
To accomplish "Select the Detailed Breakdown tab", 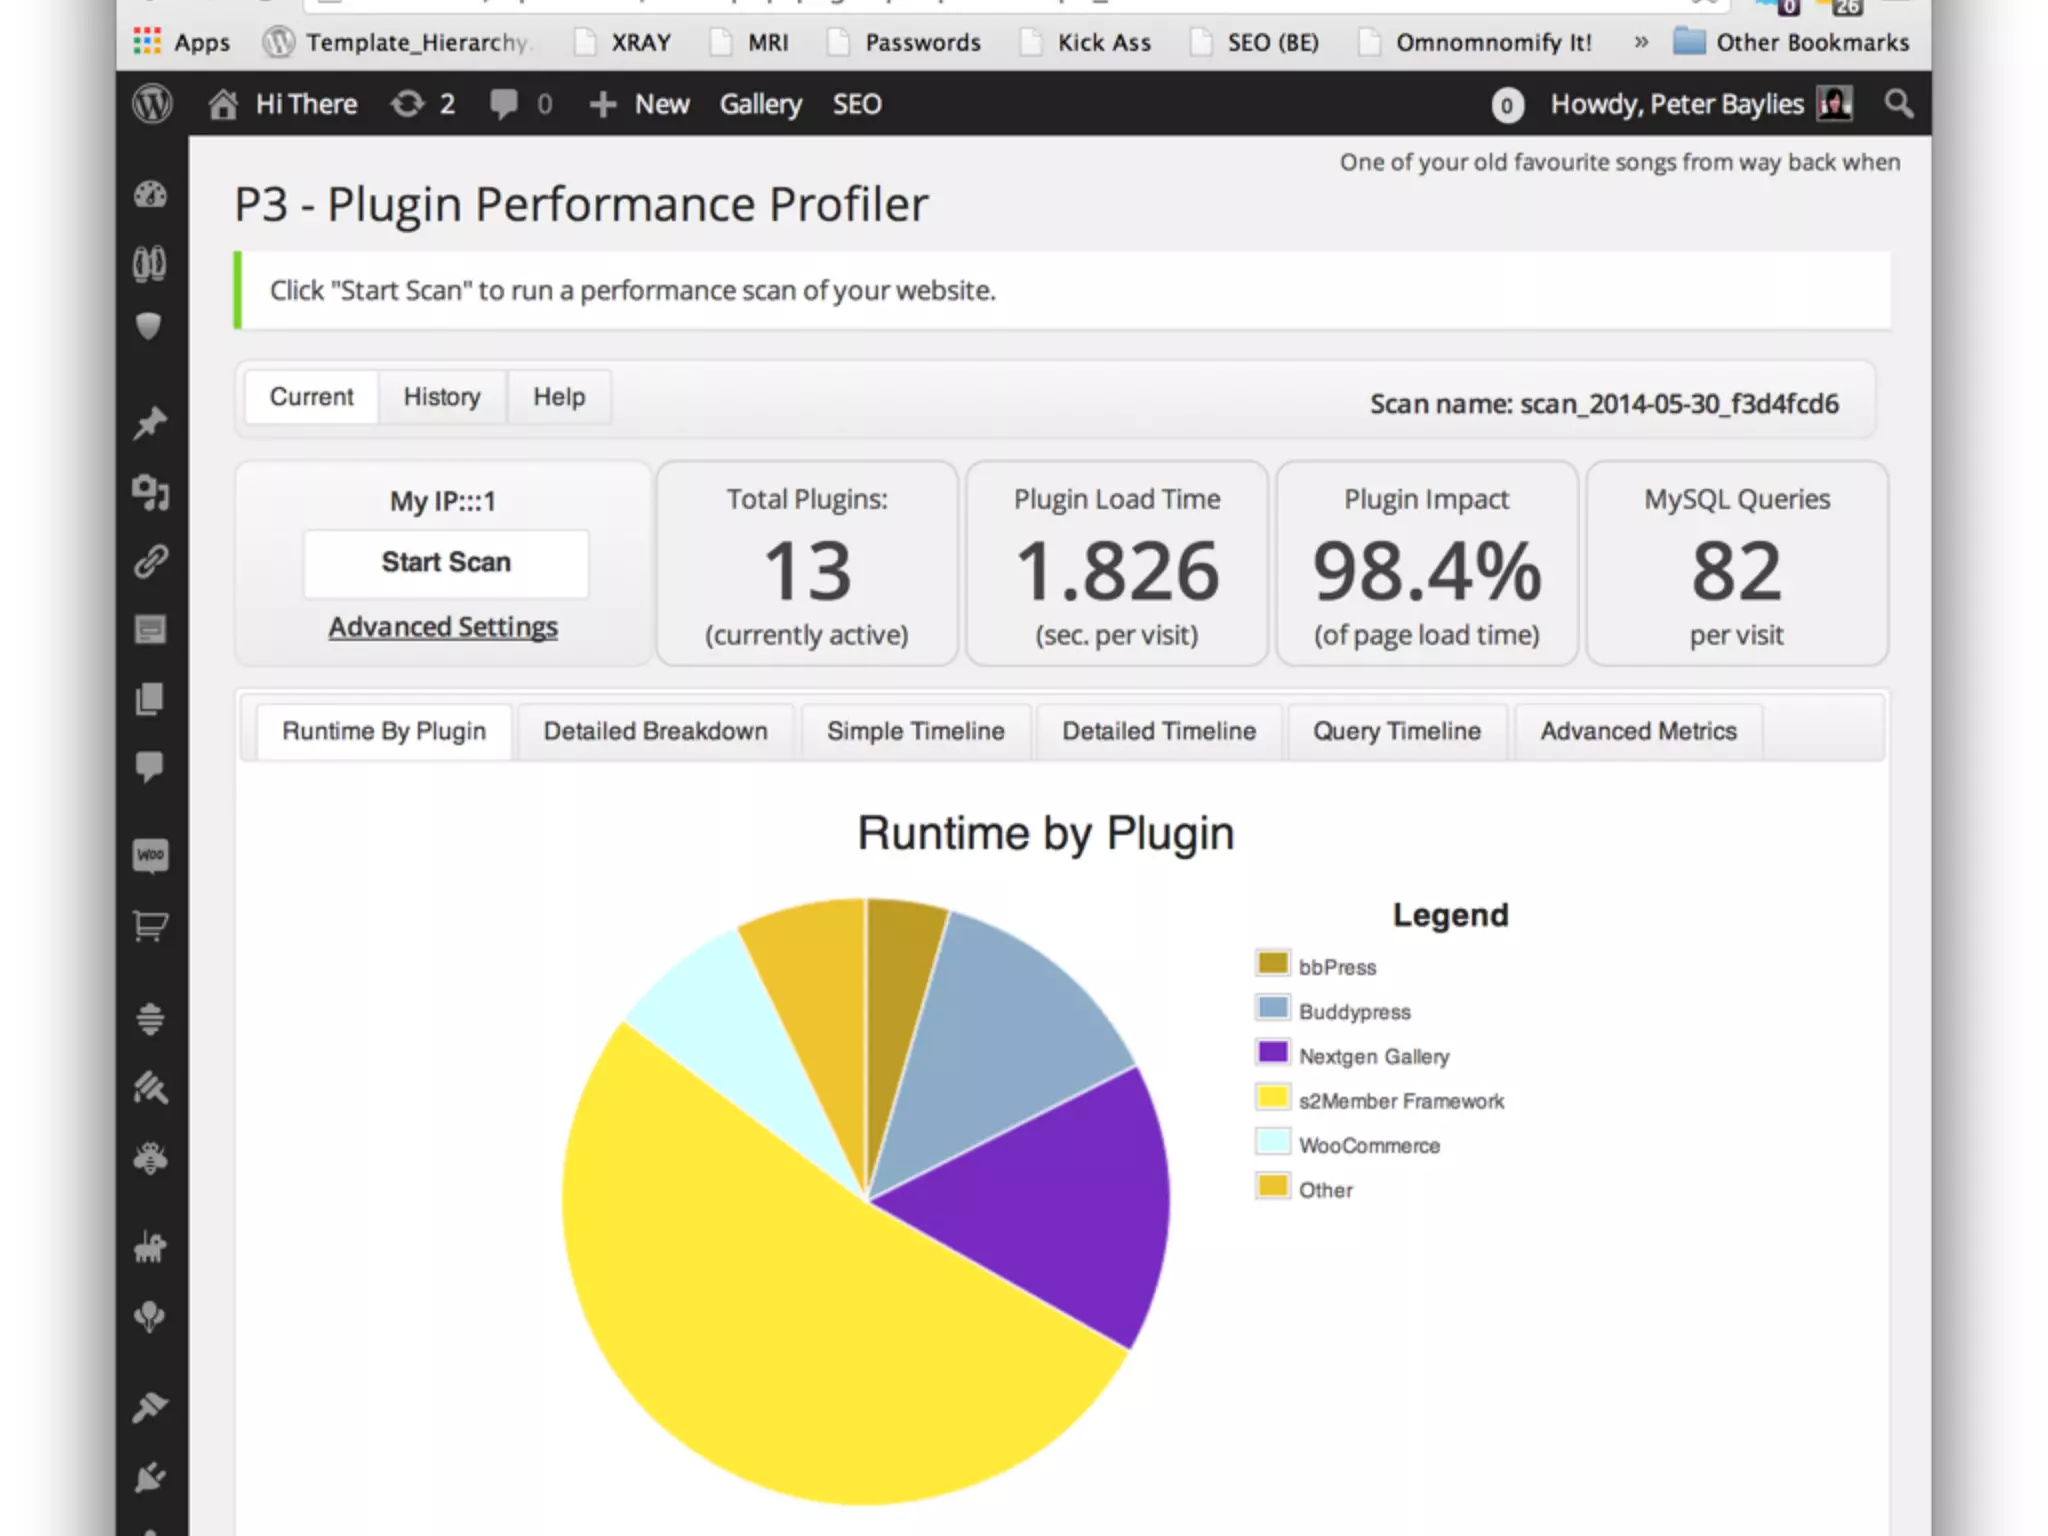I will 656,731.
